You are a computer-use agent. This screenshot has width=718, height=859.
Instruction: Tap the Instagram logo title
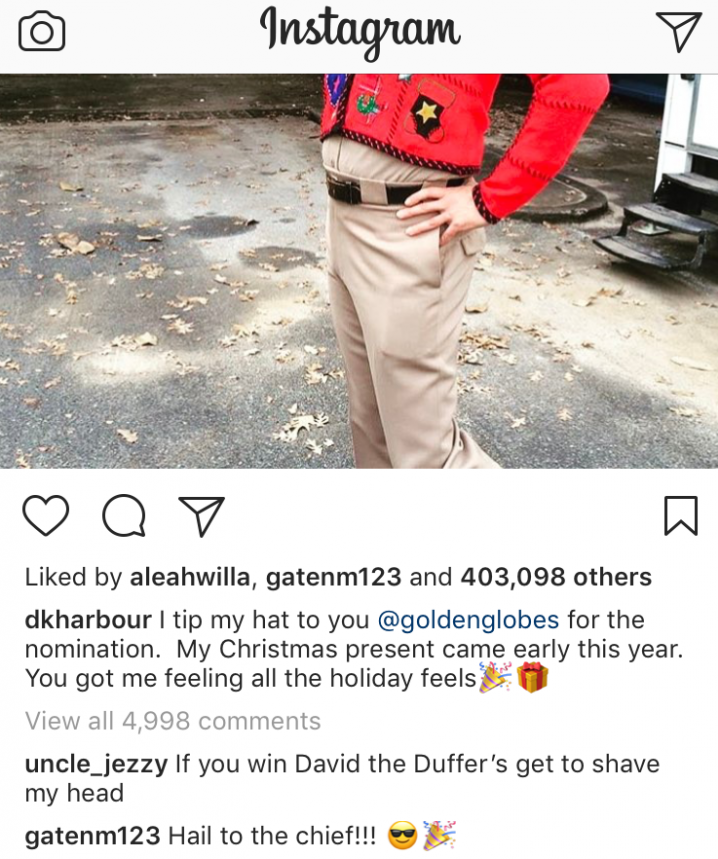[360, 32]
